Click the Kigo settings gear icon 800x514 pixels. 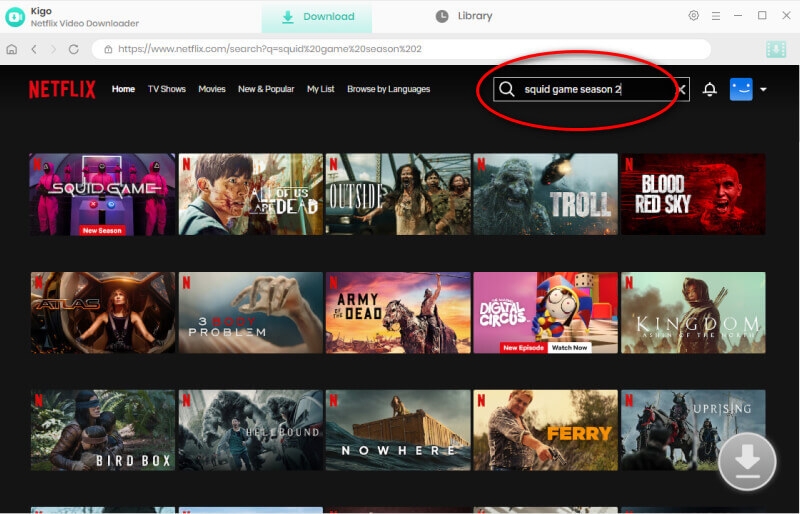click(694, 16)
